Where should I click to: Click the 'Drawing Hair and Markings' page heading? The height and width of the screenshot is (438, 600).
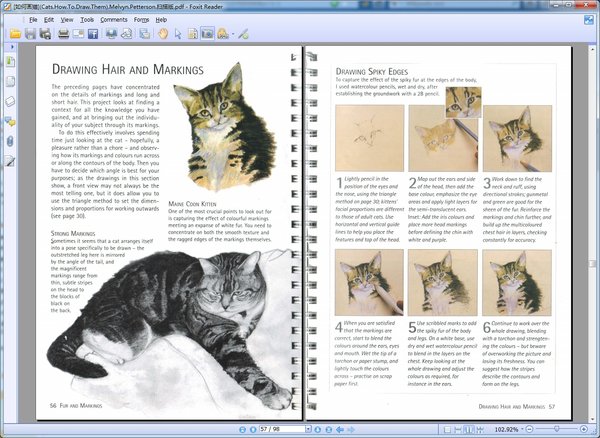(128, 70)
